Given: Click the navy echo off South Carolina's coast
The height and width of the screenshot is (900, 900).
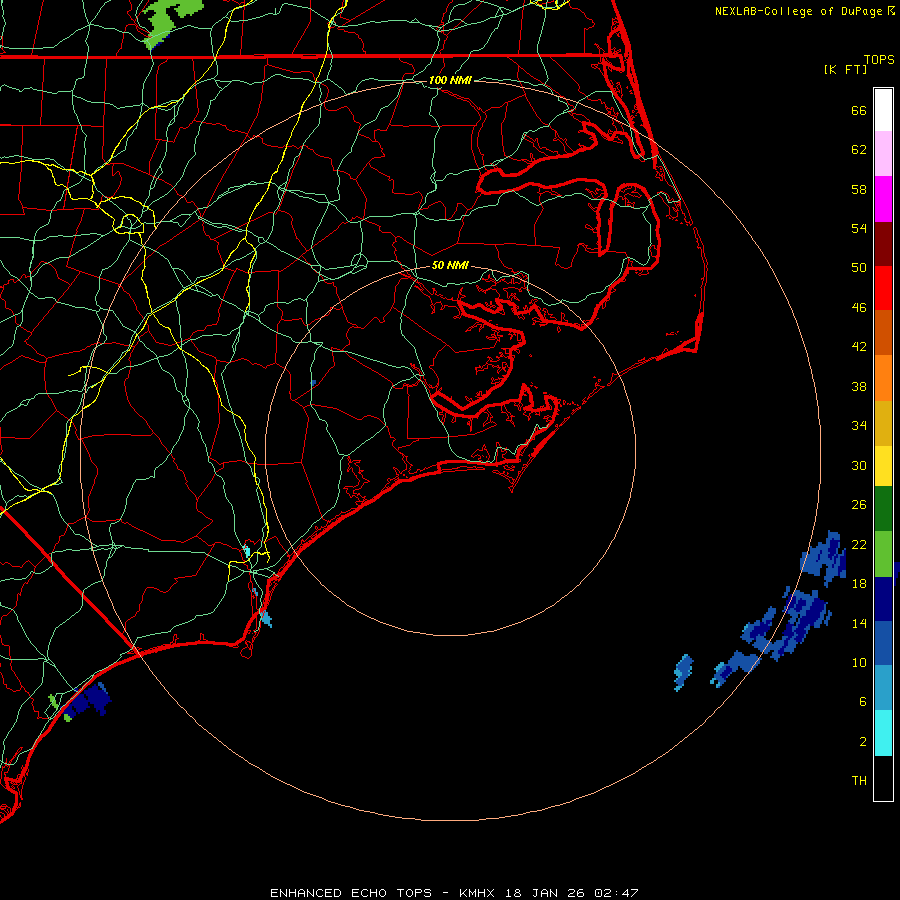Looking at the screenshot, I should 88,700.
